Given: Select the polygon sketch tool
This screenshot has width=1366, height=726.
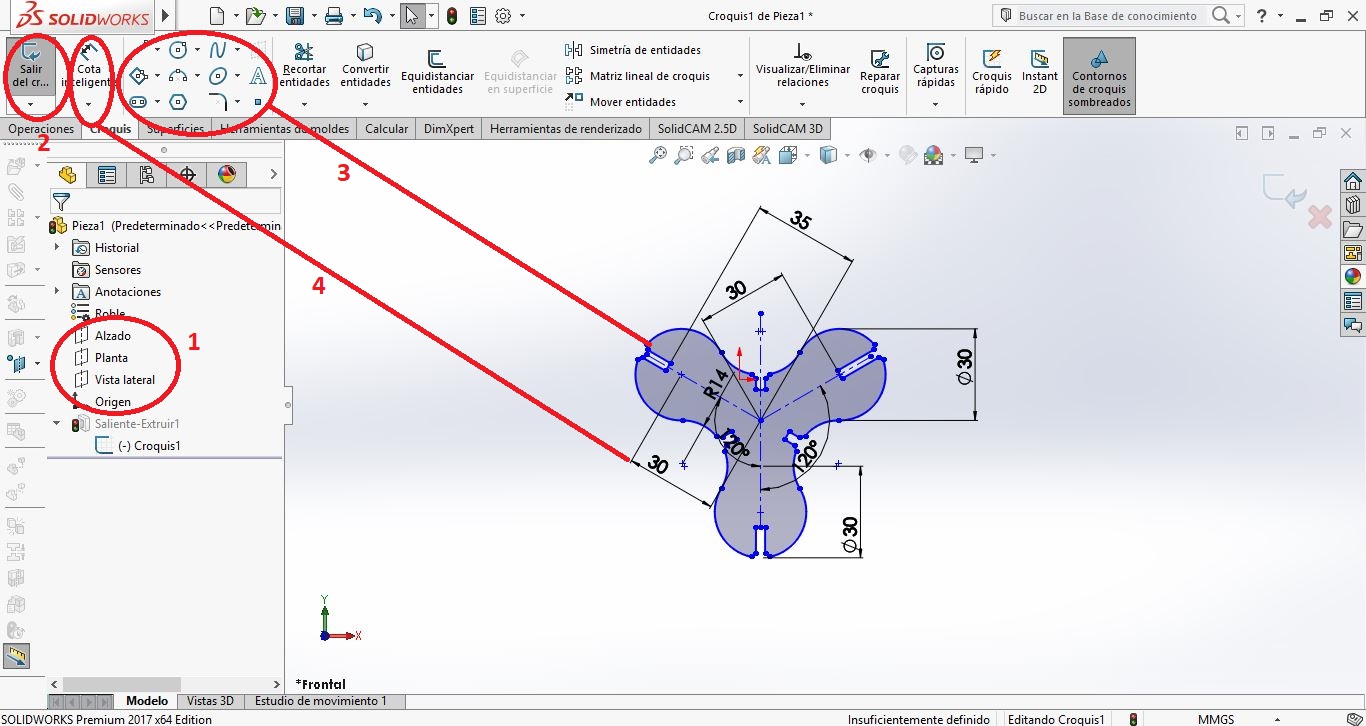Looking at the screenshot, I should pyautogui.click(x=178, y=102).
